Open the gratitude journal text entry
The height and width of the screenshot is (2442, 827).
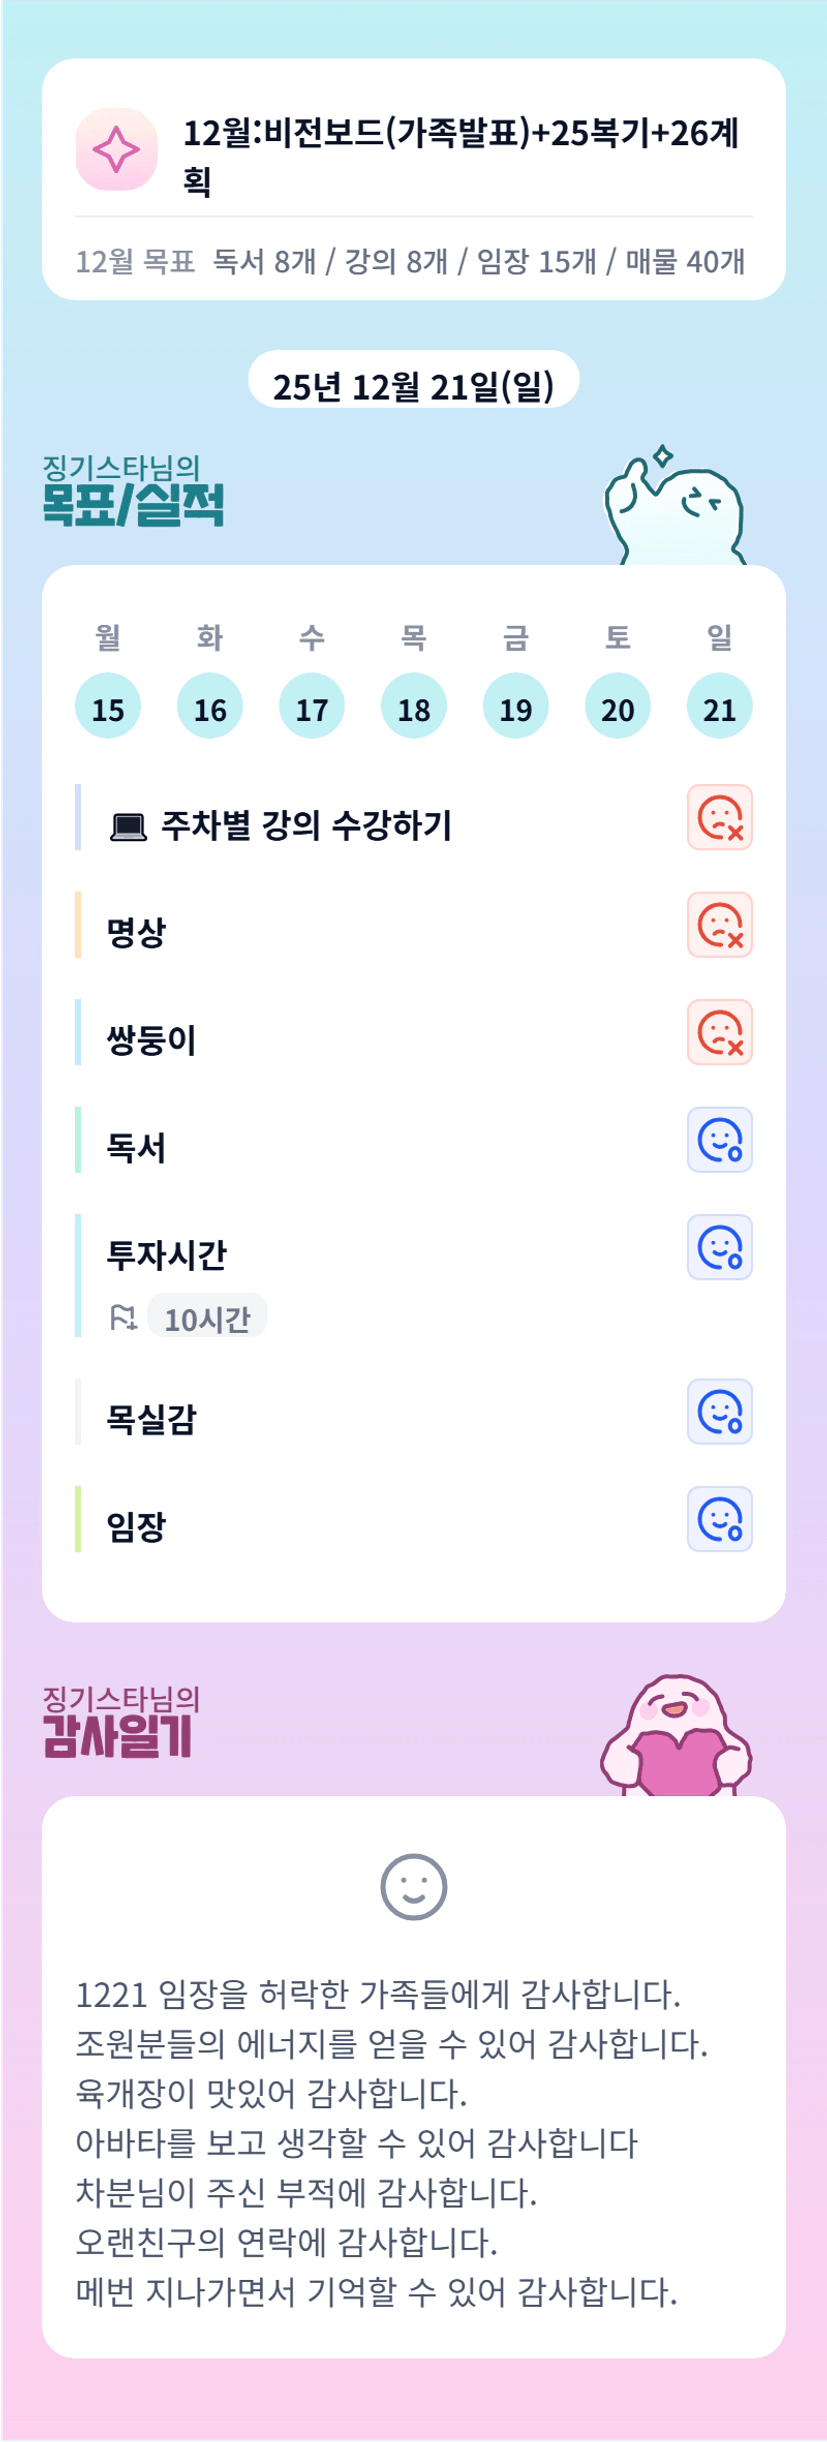(x=392, y=2142)
